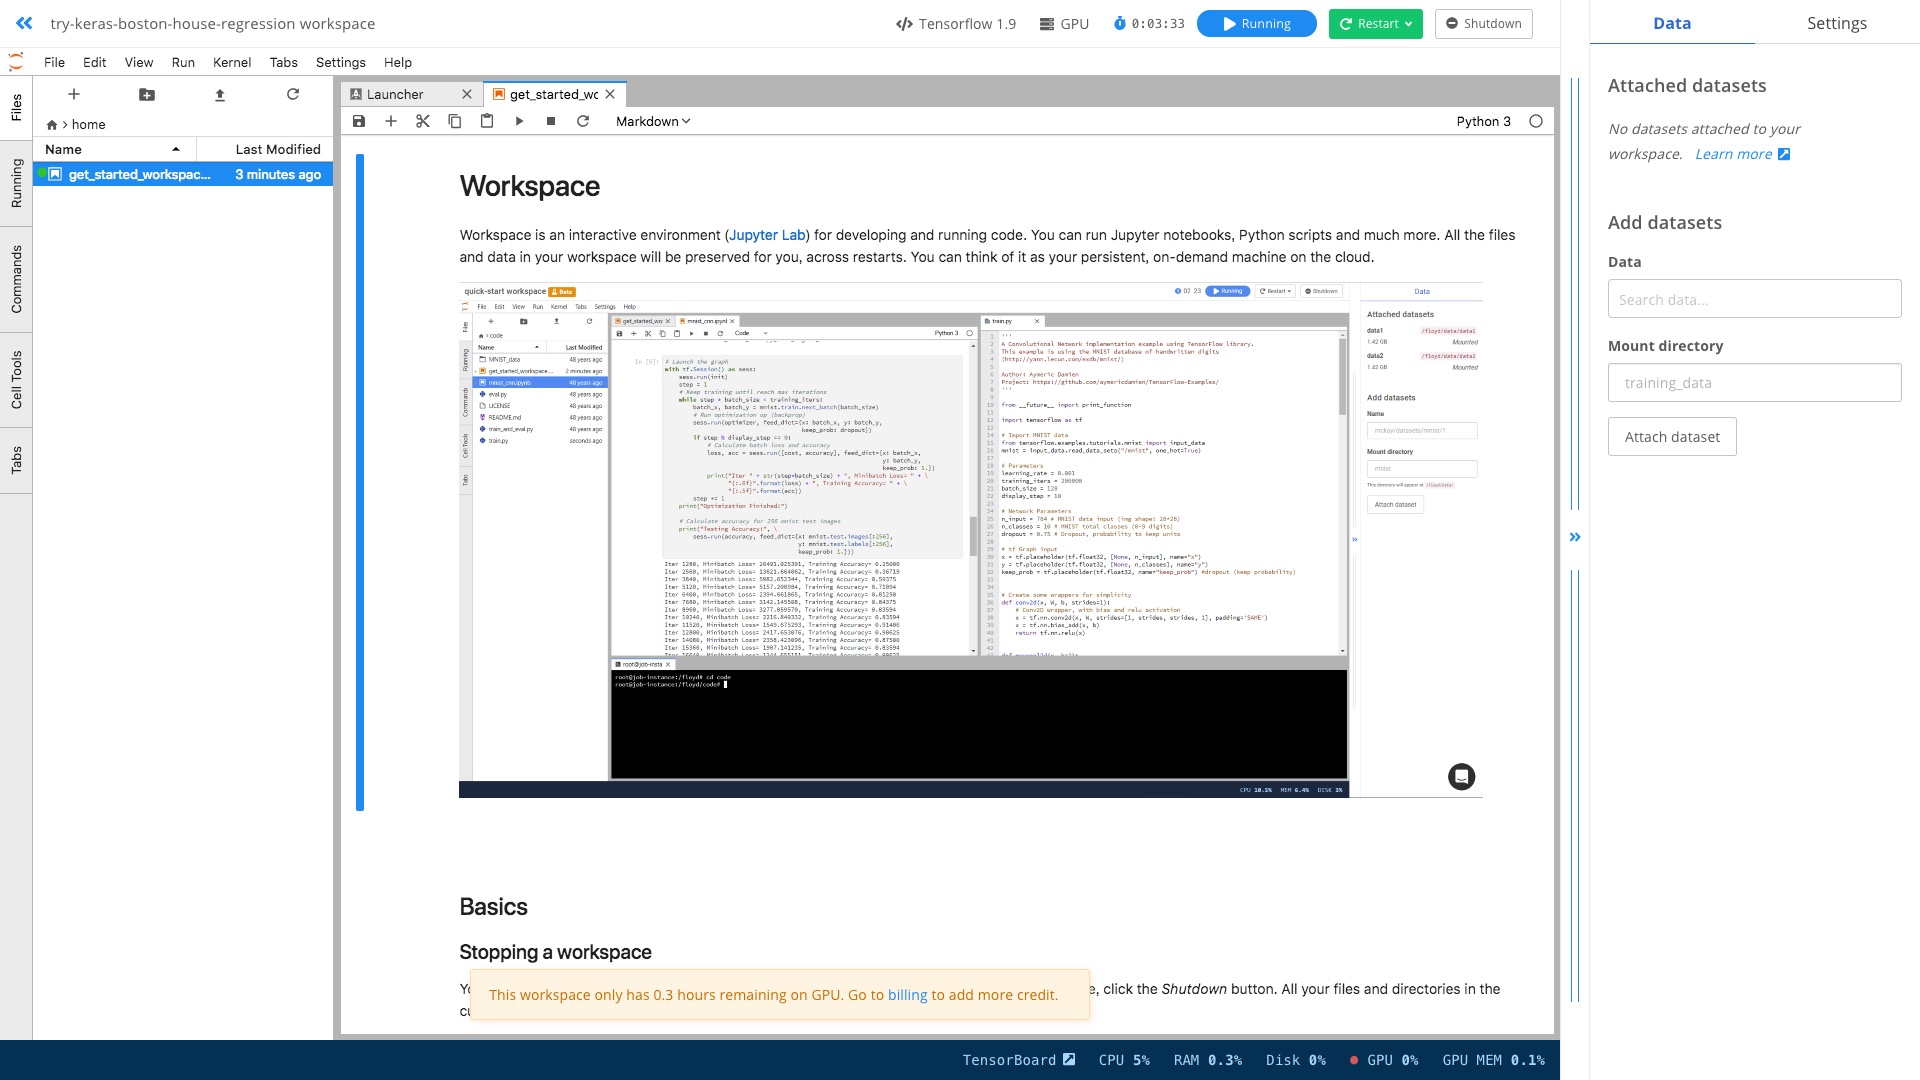Click the Attach dataset button
1920x1080 pixels.
tap(1672, 437)
